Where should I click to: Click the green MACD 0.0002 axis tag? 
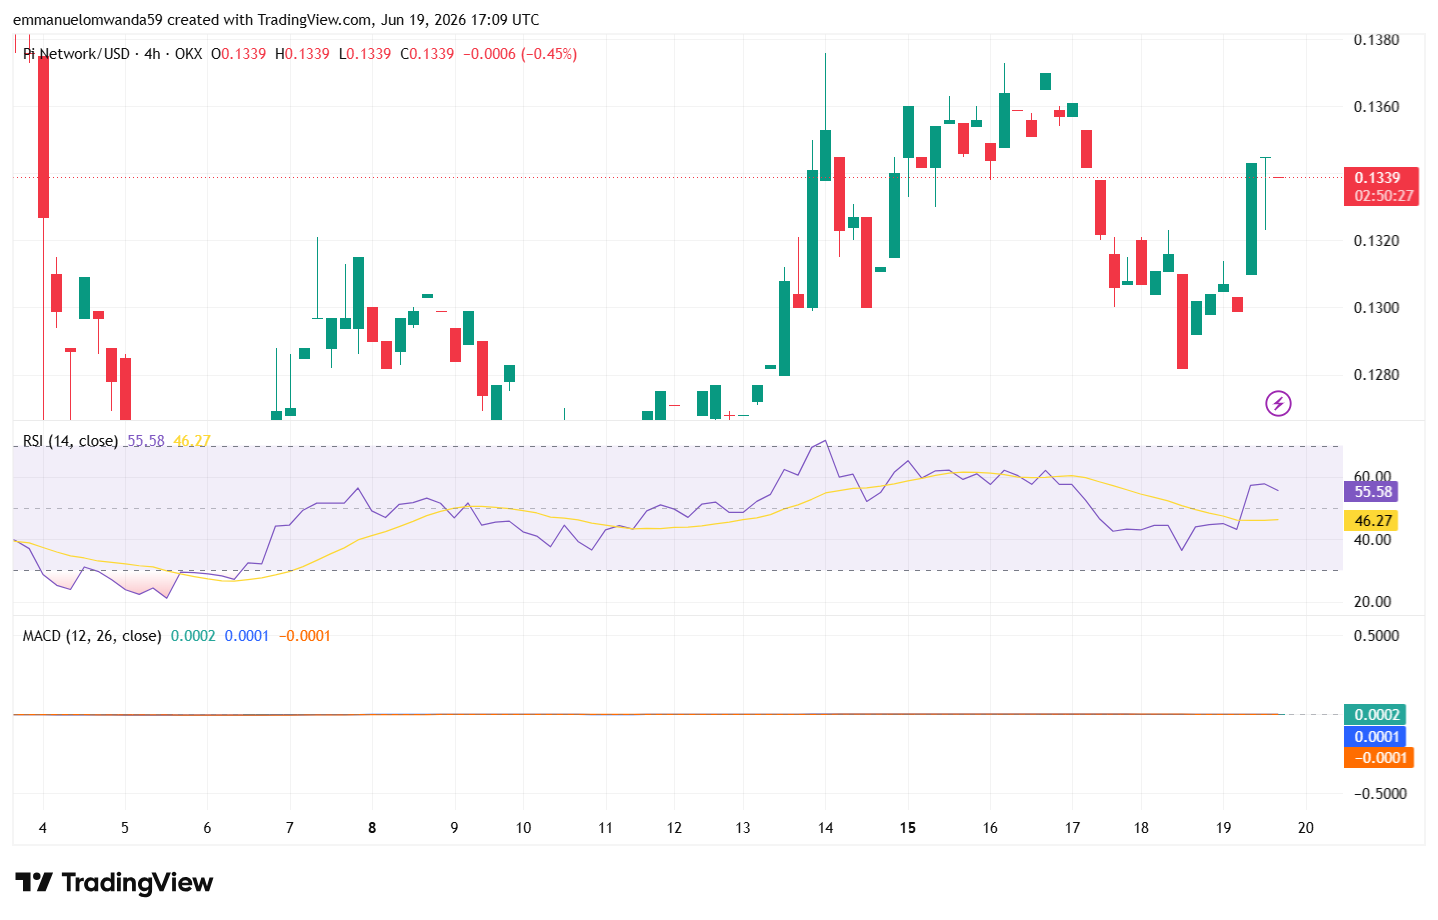[1376, 715]
